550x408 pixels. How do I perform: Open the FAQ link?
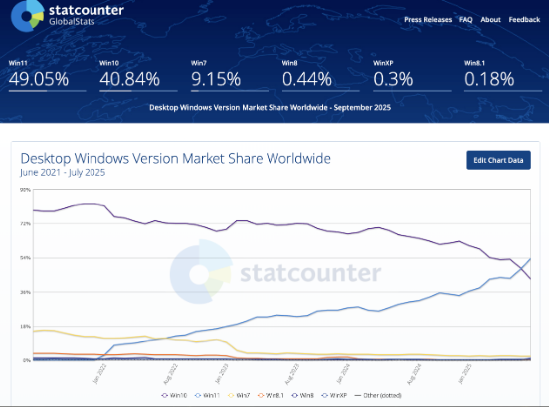coord(466,20)
